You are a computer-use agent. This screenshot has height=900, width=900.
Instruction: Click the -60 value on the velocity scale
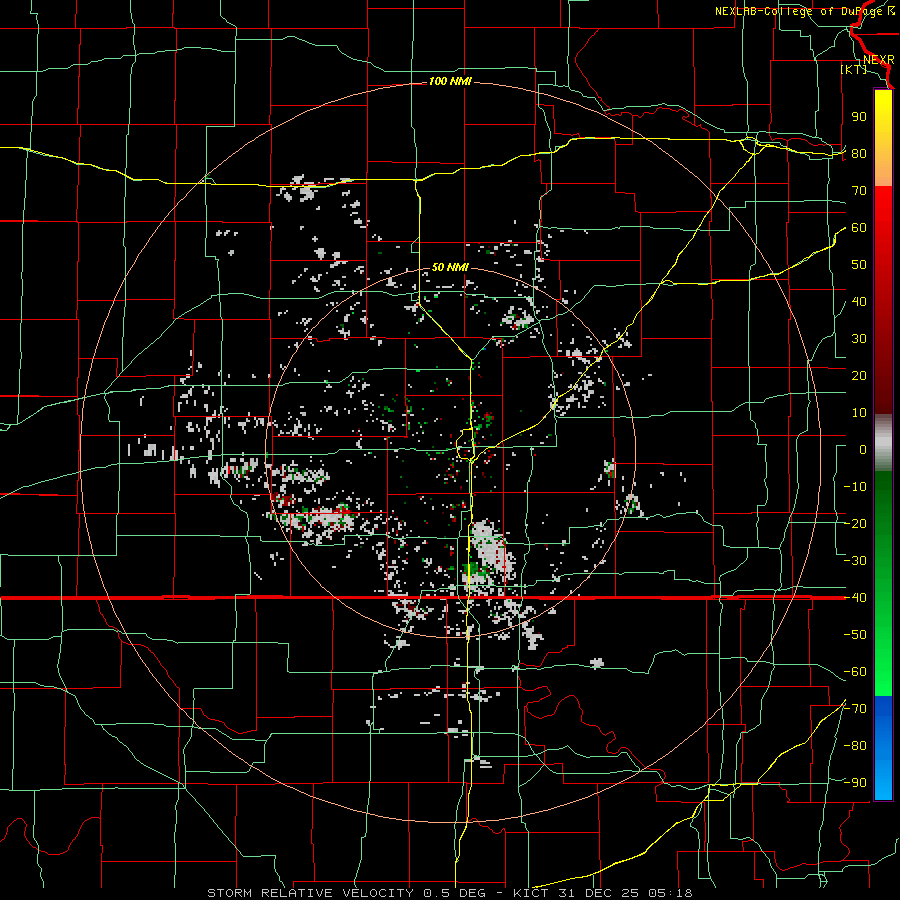click(x=855, y=672)
